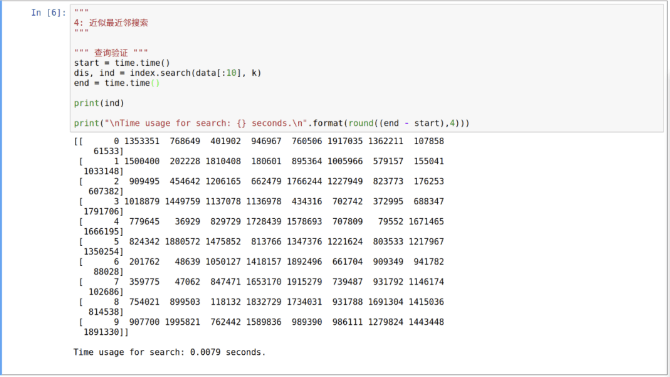Click the final value 1891330 in output

click(x=101, y=332)
